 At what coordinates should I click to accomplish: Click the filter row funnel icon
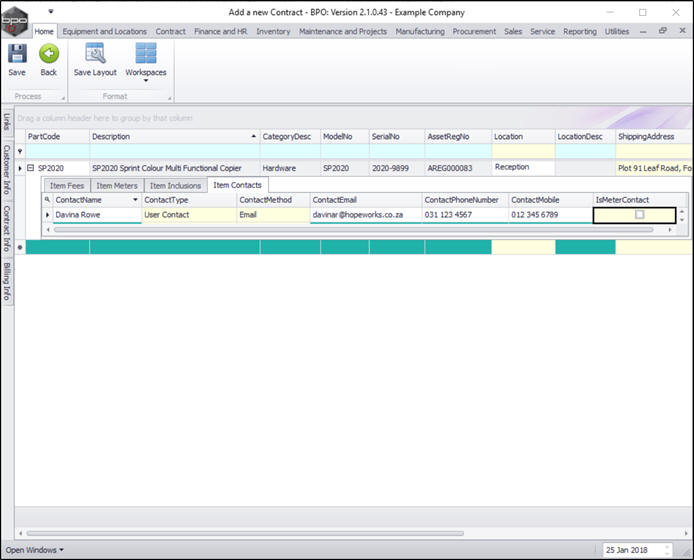tap(20, 151)
